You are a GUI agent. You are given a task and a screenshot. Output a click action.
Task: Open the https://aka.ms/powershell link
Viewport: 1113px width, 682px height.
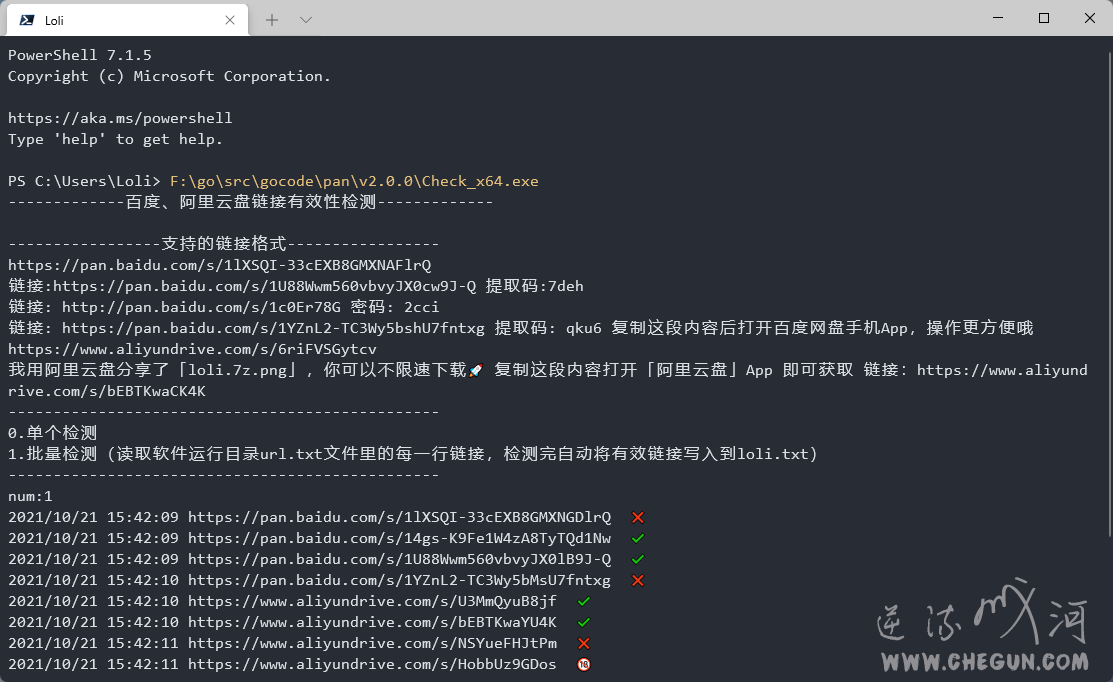coord(120,118)
